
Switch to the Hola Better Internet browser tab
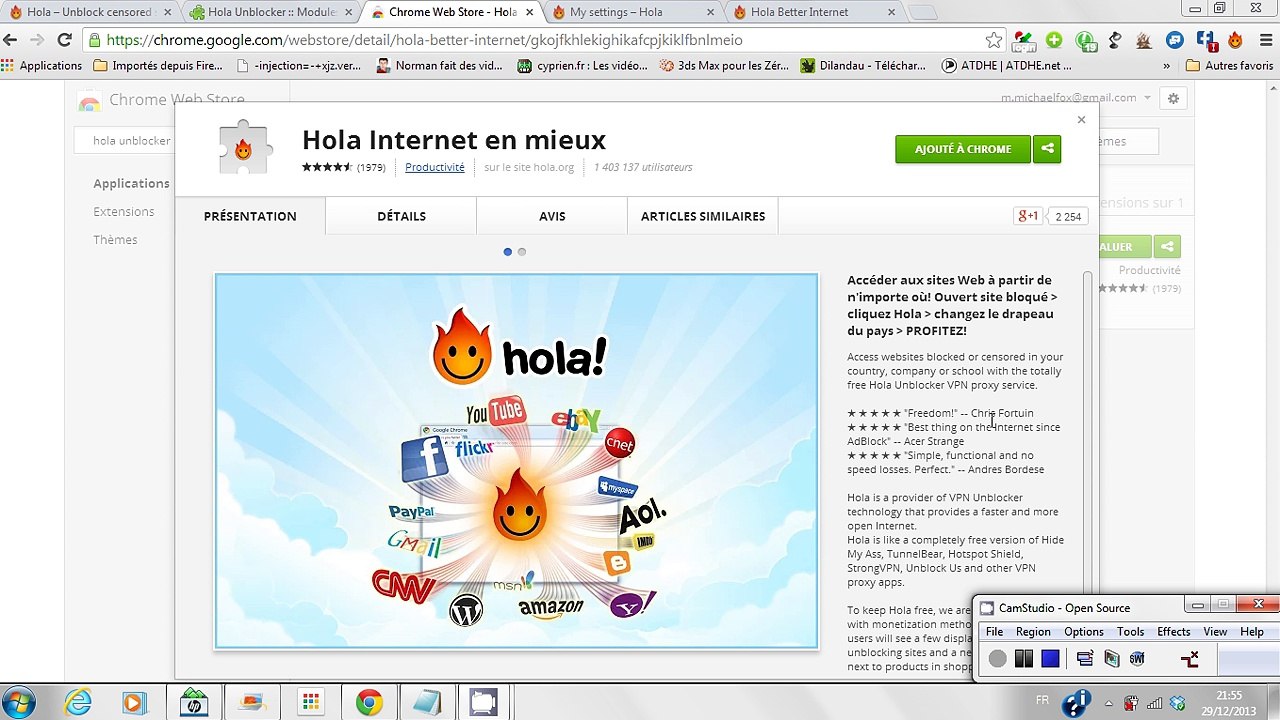[815, 12]
